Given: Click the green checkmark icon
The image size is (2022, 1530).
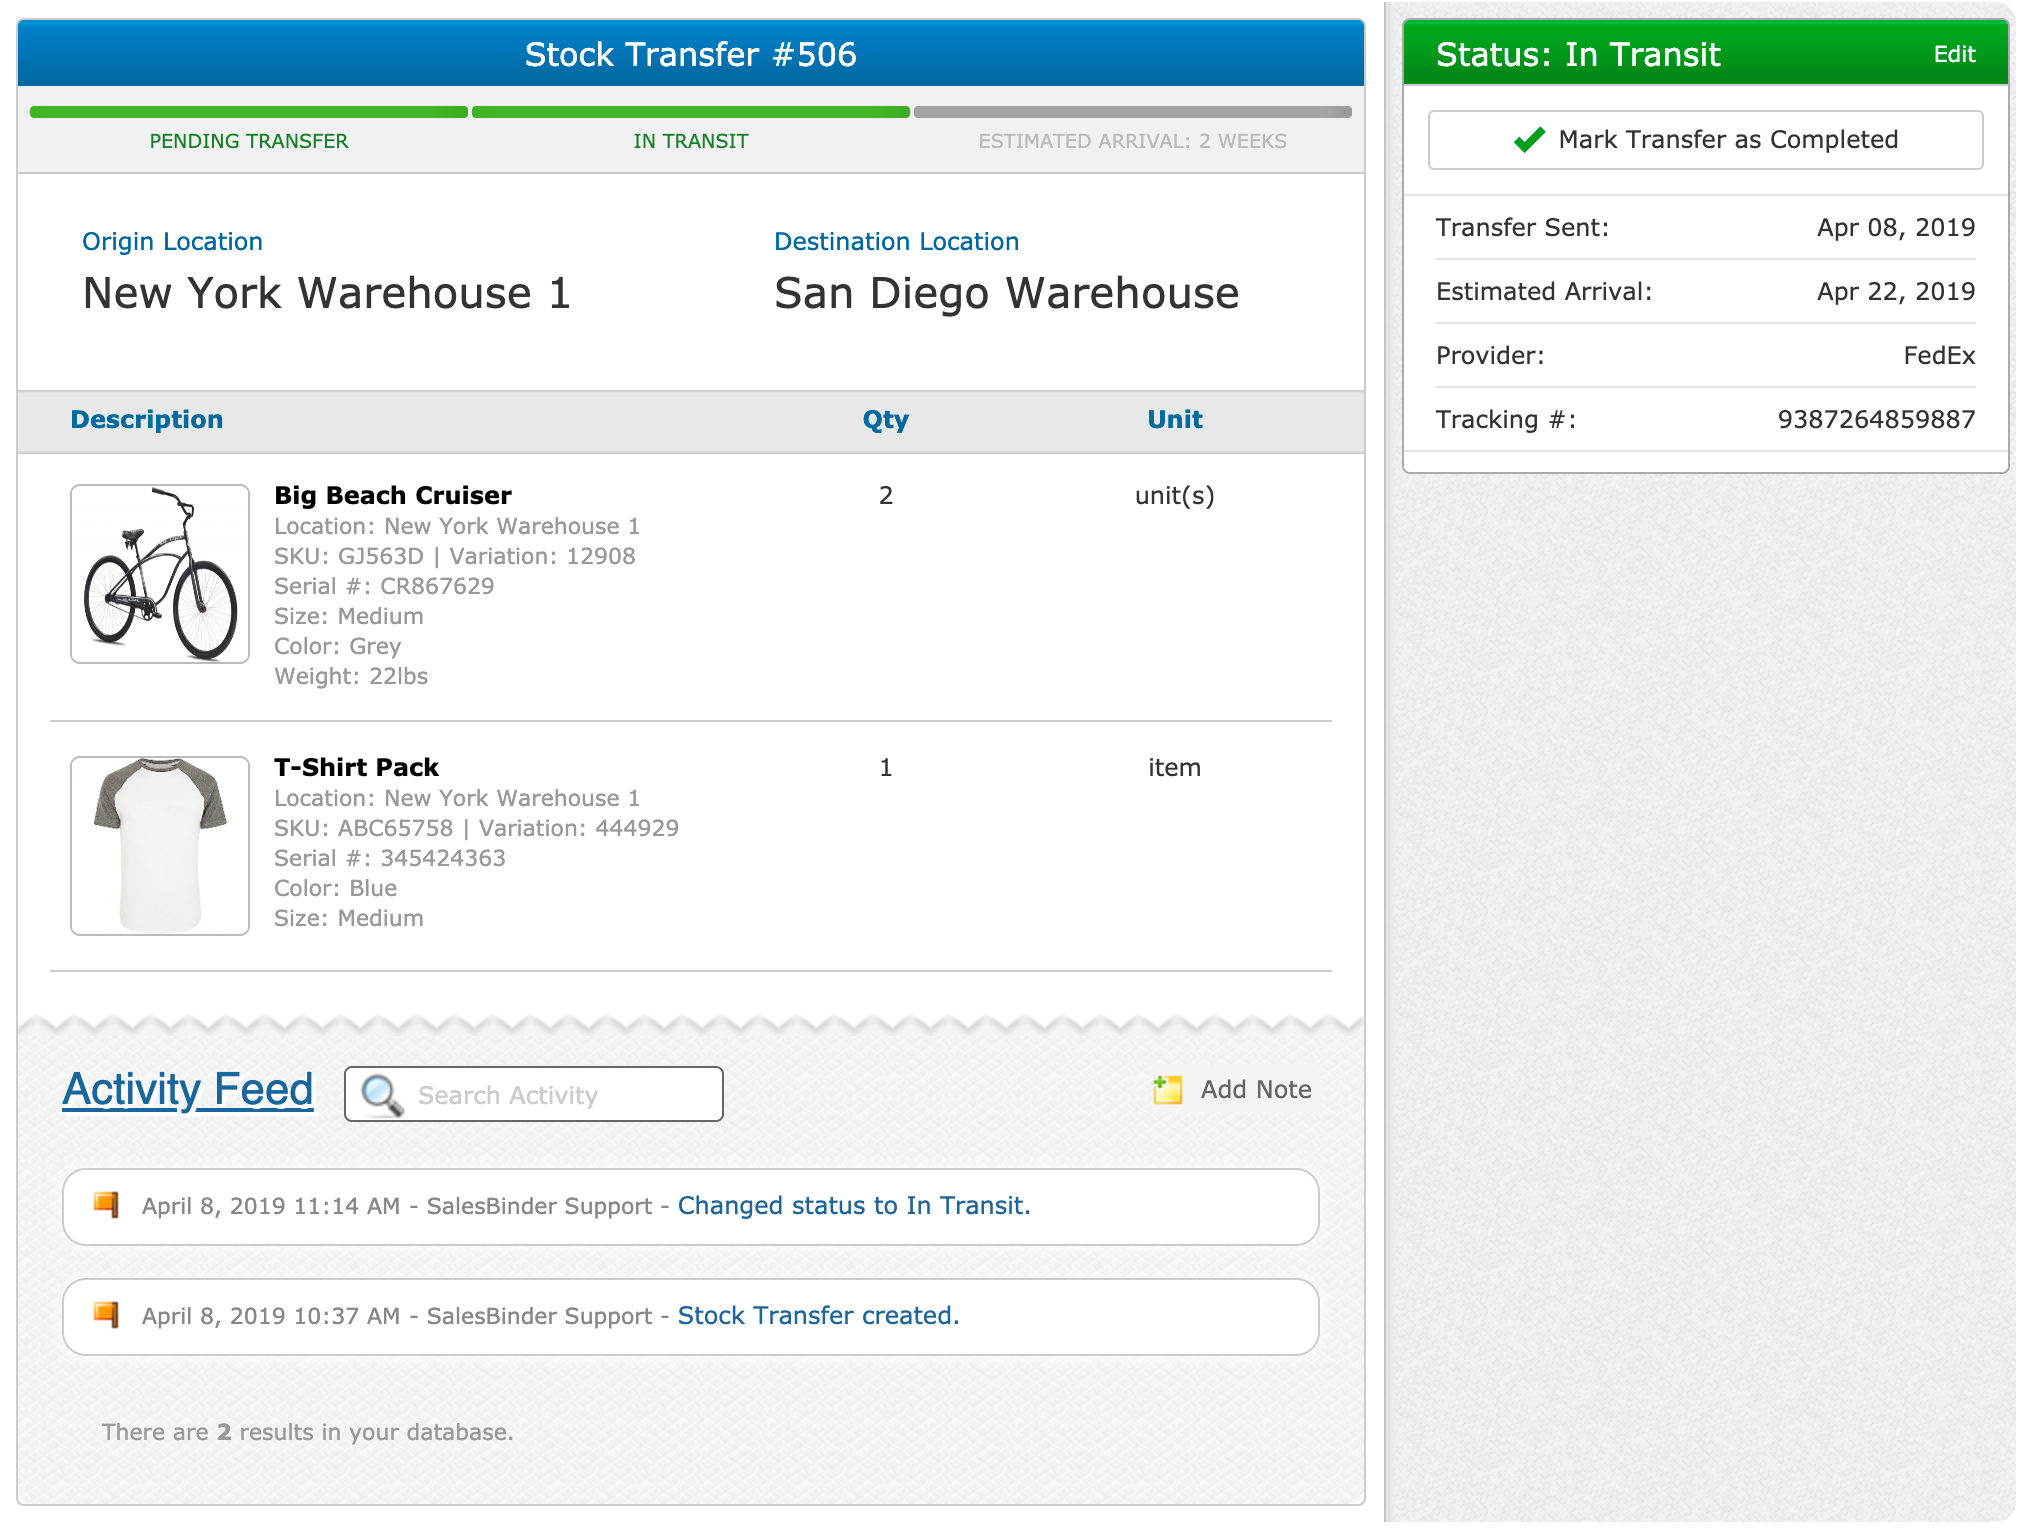Looking at the screenshot, I should 1529,140.
